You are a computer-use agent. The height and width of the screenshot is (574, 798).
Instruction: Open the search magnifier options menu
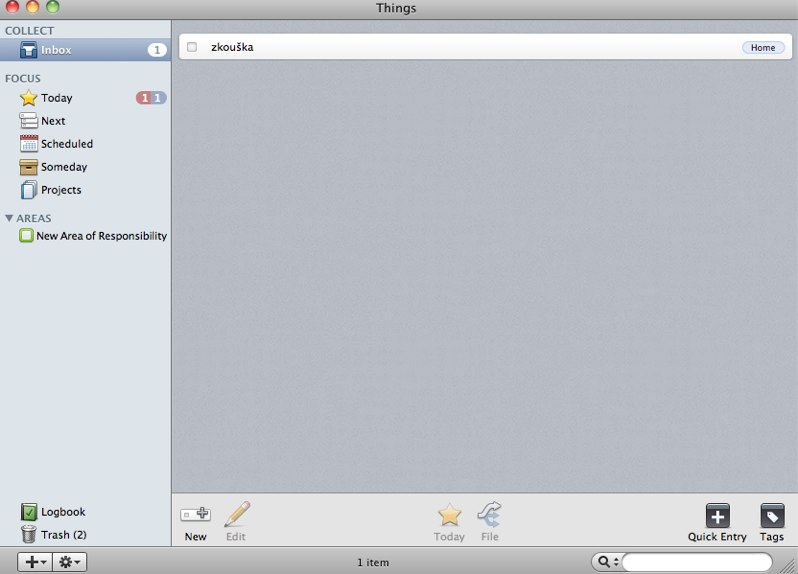point(608,562)
